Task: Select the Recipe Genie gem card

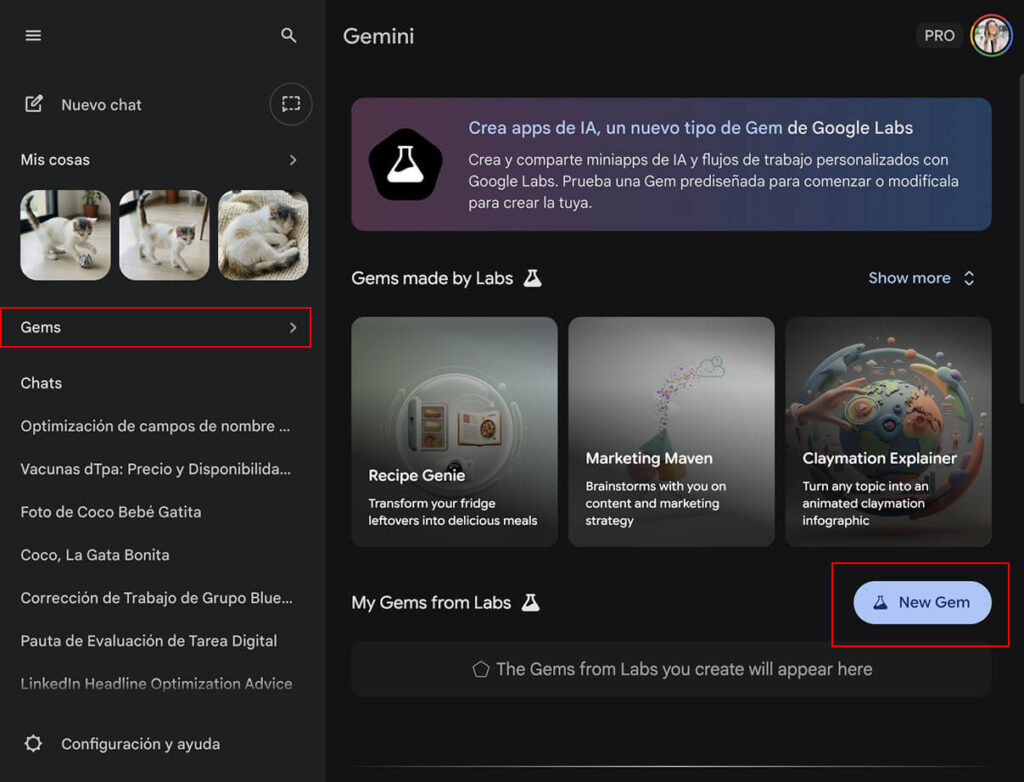Action: pyautogui.click(x=454, y=432)
